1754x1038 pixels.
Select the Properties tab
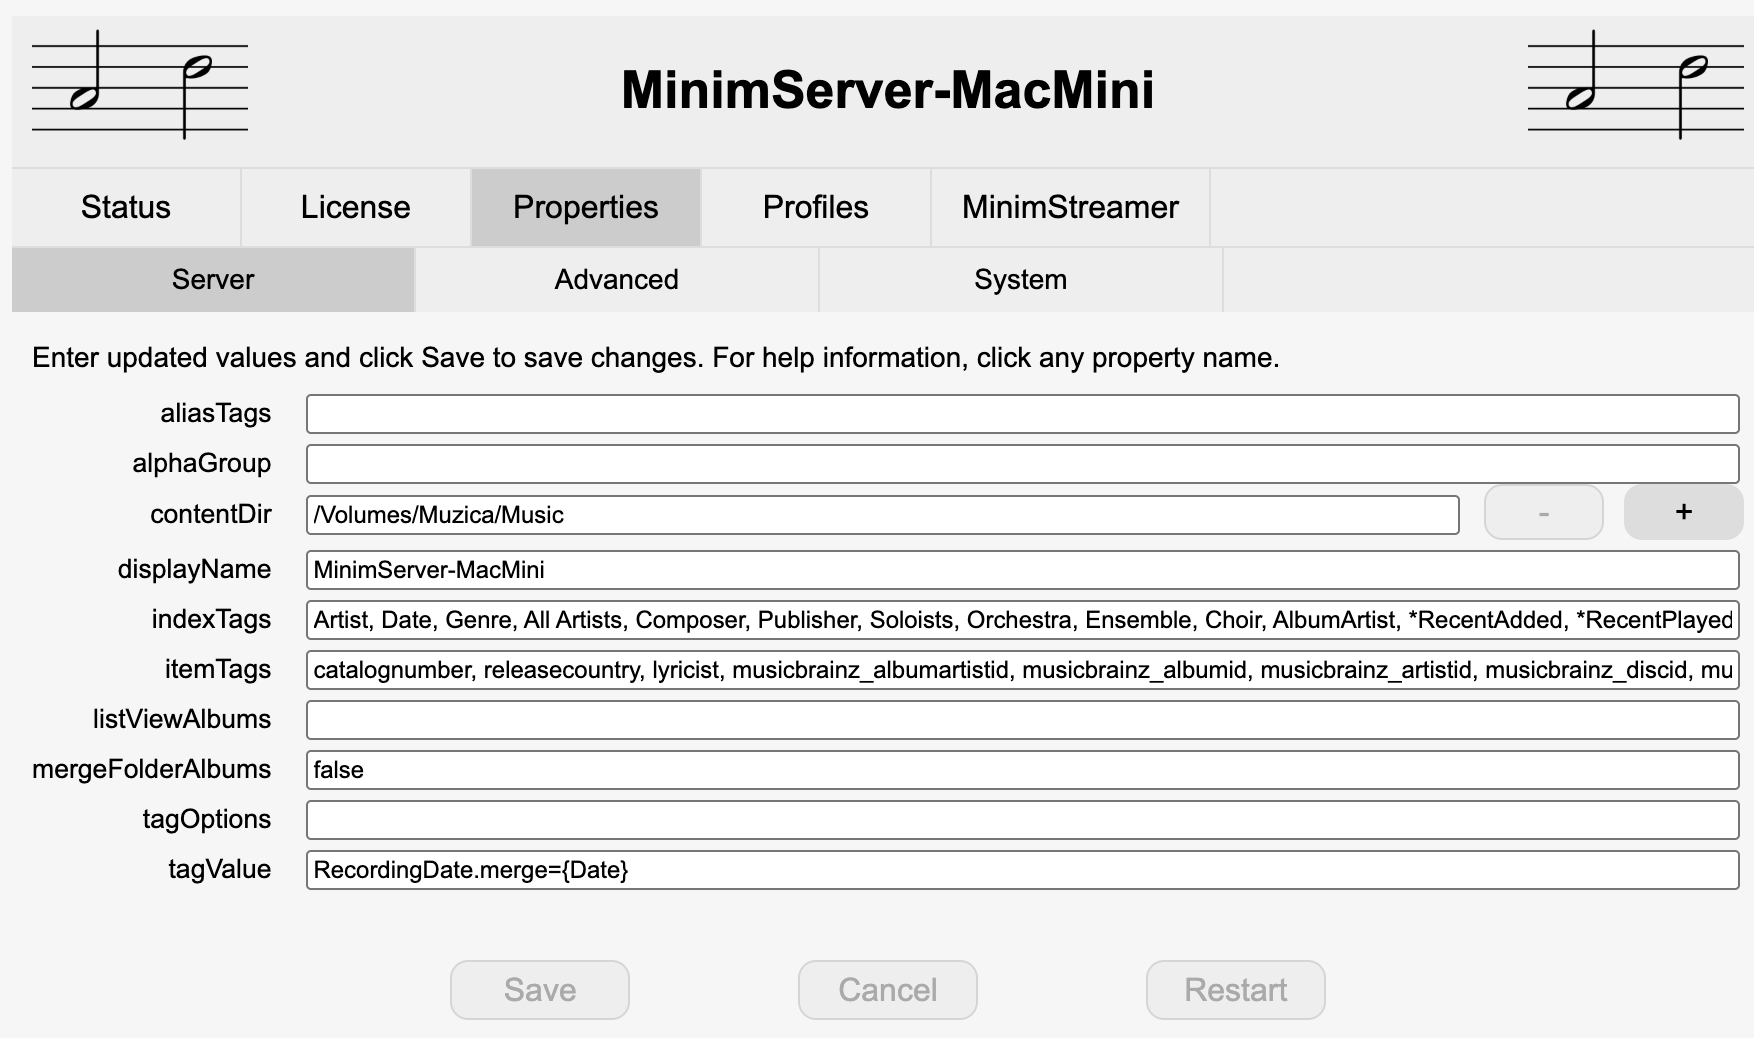[x=586, y=207]
